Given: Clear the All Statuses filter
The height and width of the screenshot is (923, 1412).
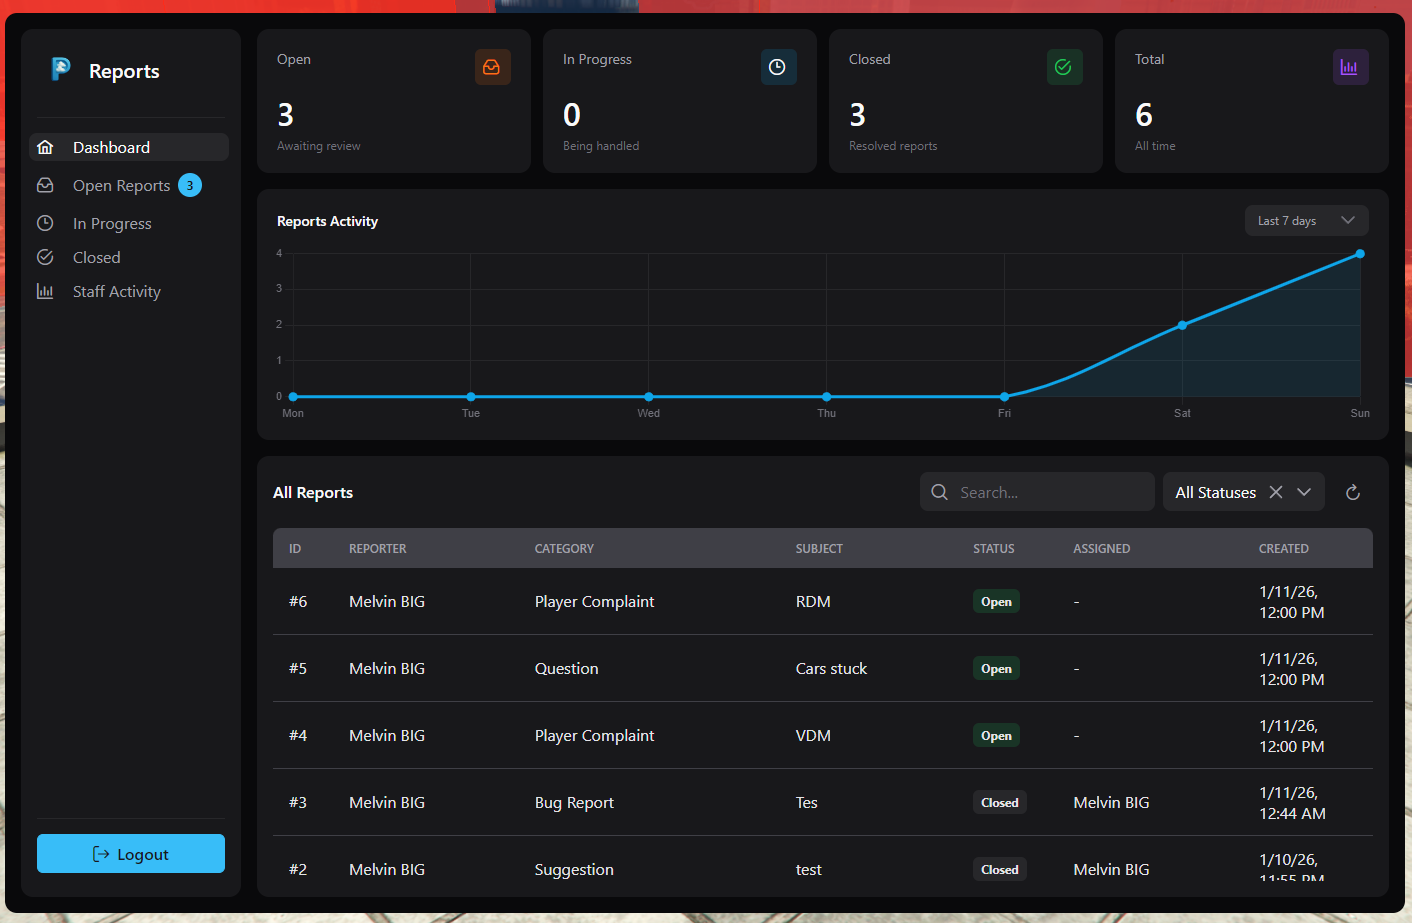Looking at the screenshot, I should tap(1276, 492).
